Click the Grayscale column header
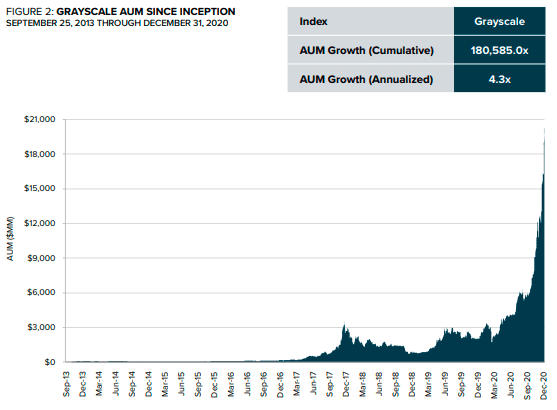This screenshot has height=410, width=557. click(x=499, y=21)
